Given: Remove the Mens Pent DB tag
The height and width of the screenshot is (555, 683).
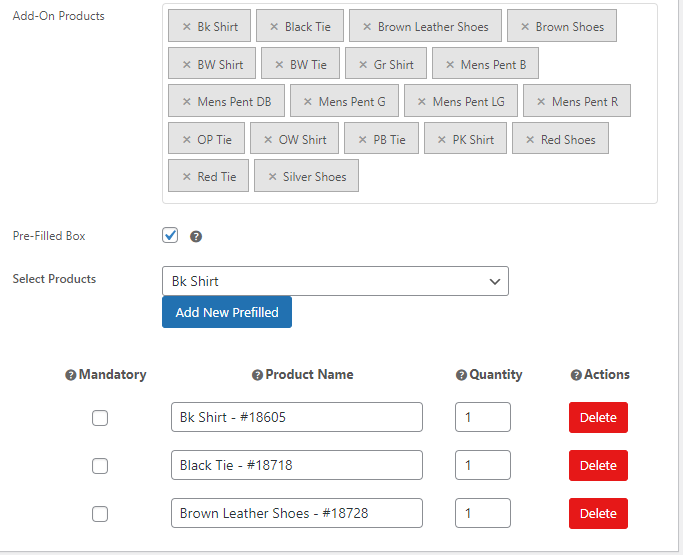Looking at the screenshot, I should tap(186, 102).
